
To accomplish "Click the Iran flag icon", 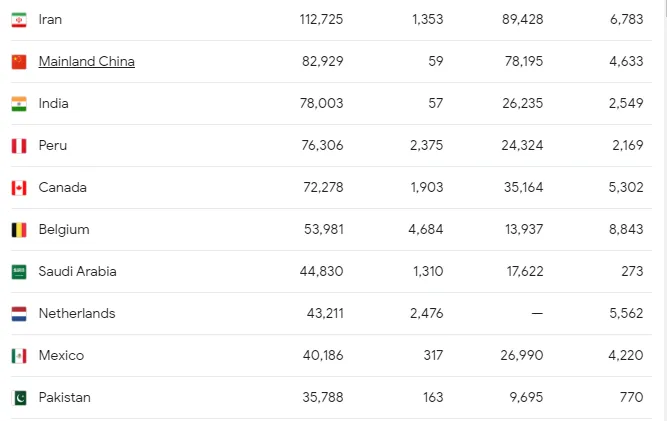I will [x=19, y=20].
